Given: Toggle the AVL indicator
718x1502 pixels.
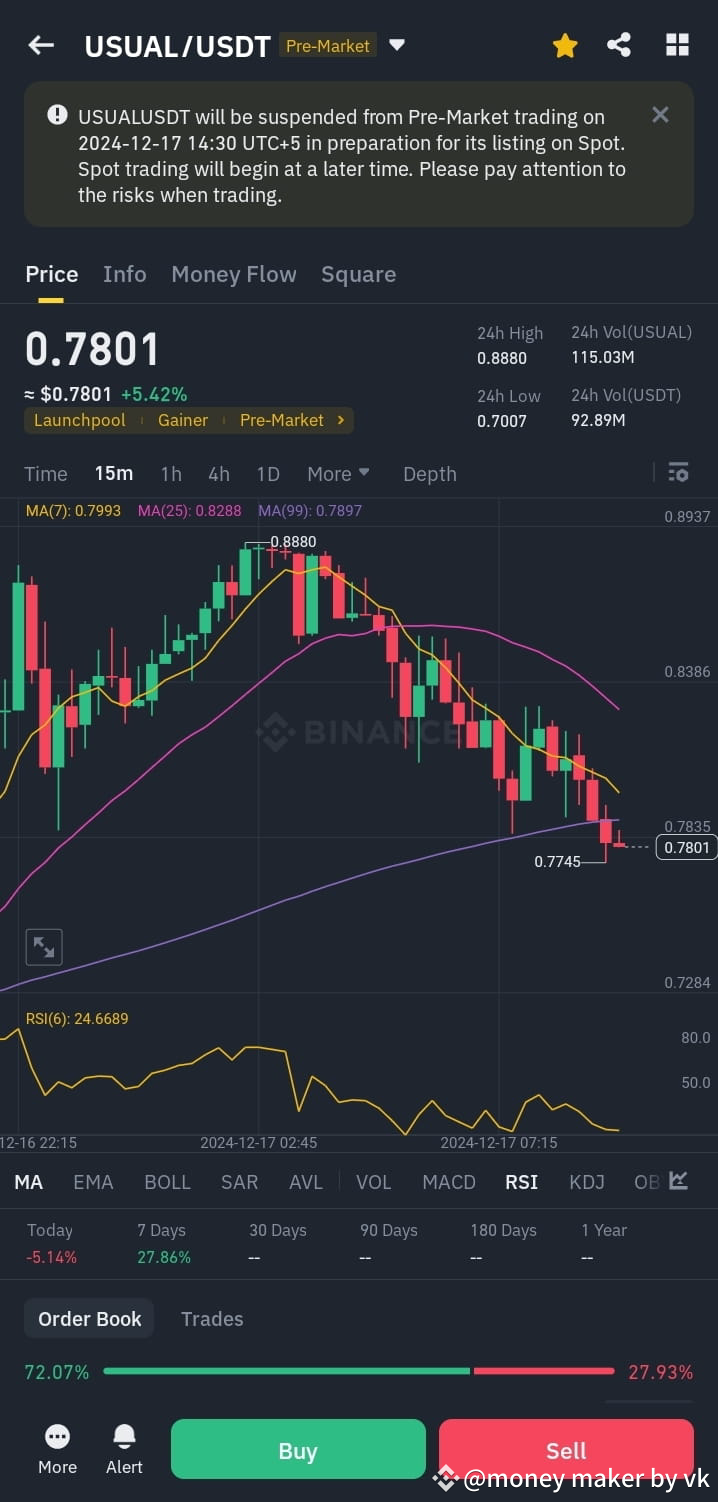Looking at the screenshot, I should click(x=306, y=1182).
